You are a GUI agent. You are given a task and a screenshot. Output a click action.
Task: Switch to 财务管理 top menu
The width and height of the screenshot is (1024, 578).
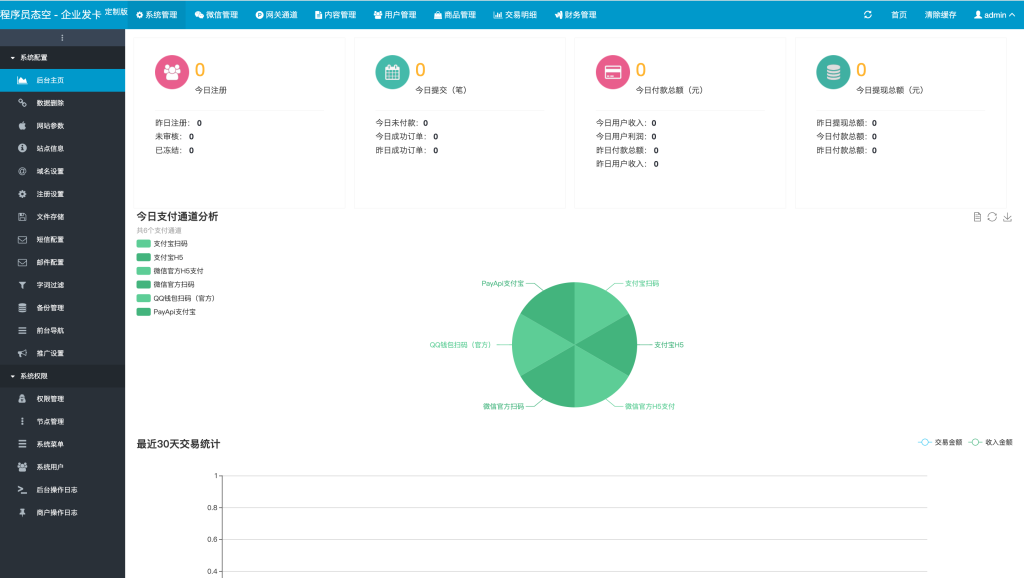click(x=575, y=15)
